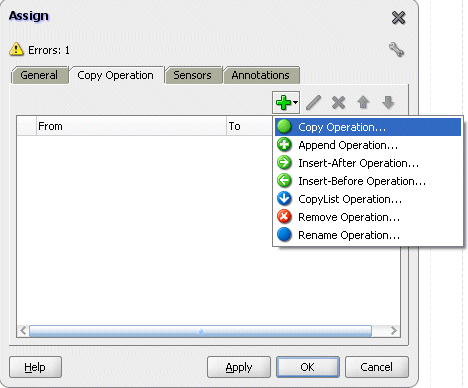Confirm with the OK button
Image resolution: width=468 pixels, height=388 pixels.
pyautogui.click(x=308, y=367)
